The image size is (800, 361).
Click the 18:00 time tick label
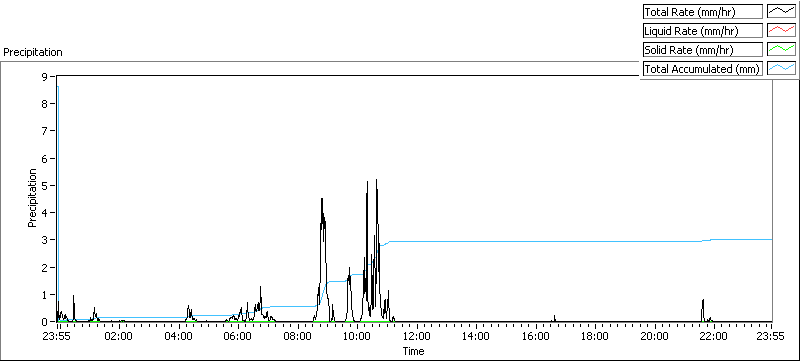594,336
